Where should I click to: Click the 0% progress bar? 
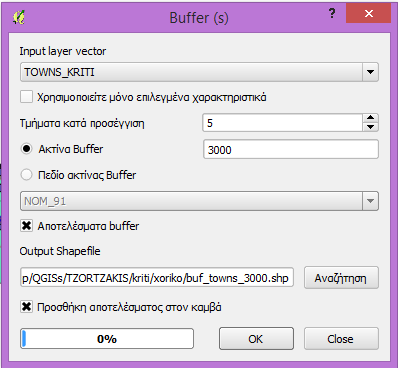point(107,339)
